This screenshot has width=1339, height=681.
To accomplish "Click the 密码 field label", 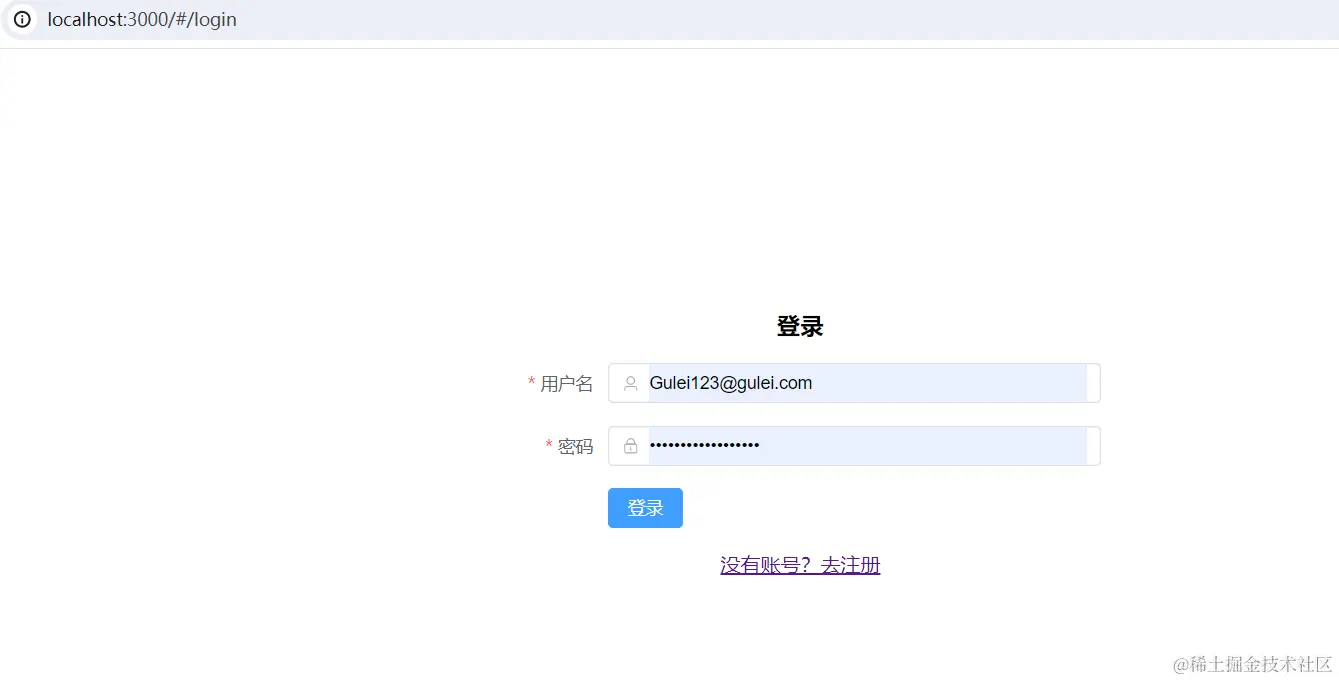I will coord(575,447).
